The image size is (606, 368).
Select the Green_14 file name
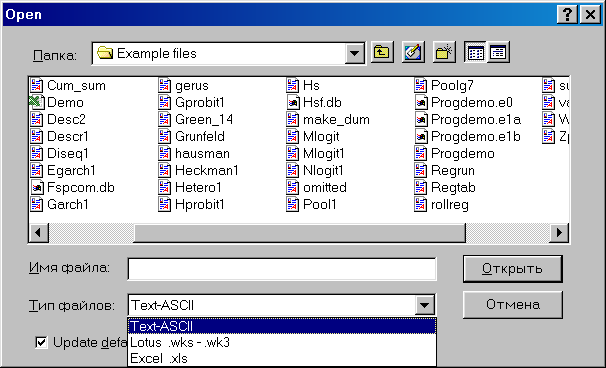[x=204, y=119]
